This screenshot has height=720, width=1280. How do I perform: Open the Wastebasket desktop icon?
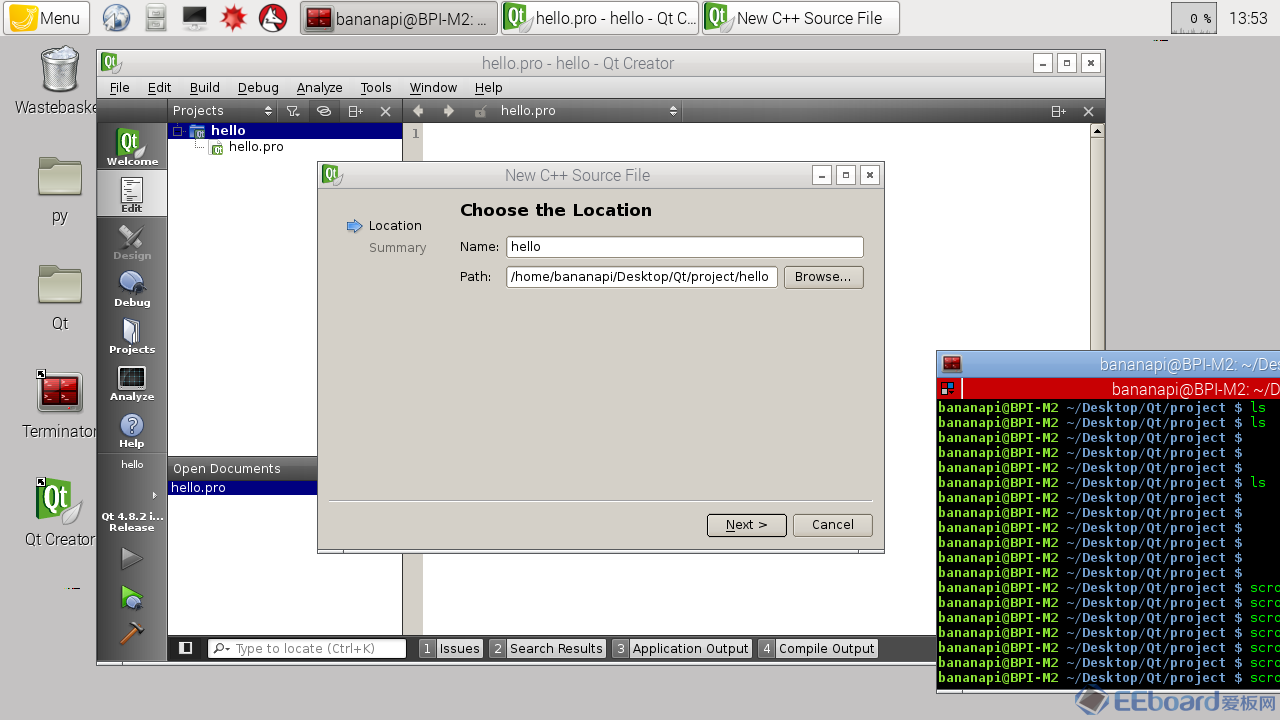point(58,82)
